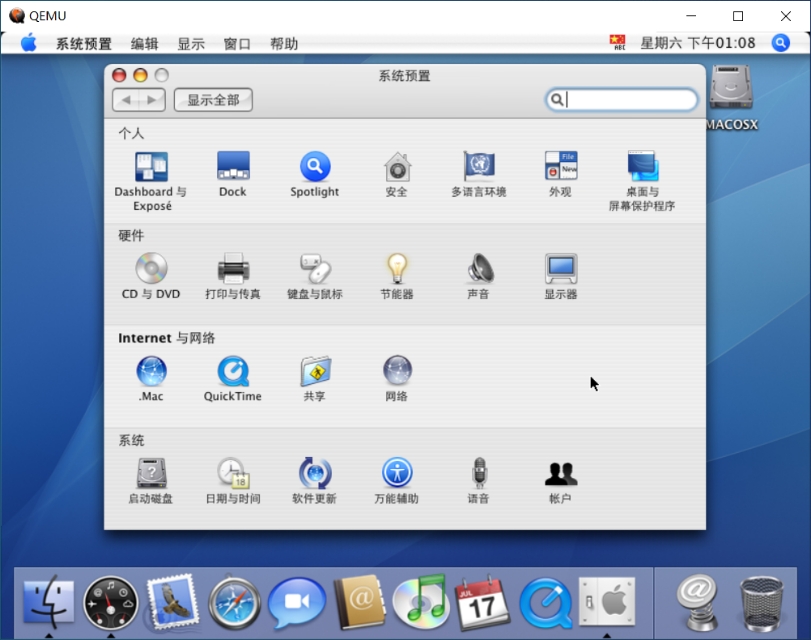Launch Safari from the Dock
Screen dimensions: 811x640
[234, 601]
